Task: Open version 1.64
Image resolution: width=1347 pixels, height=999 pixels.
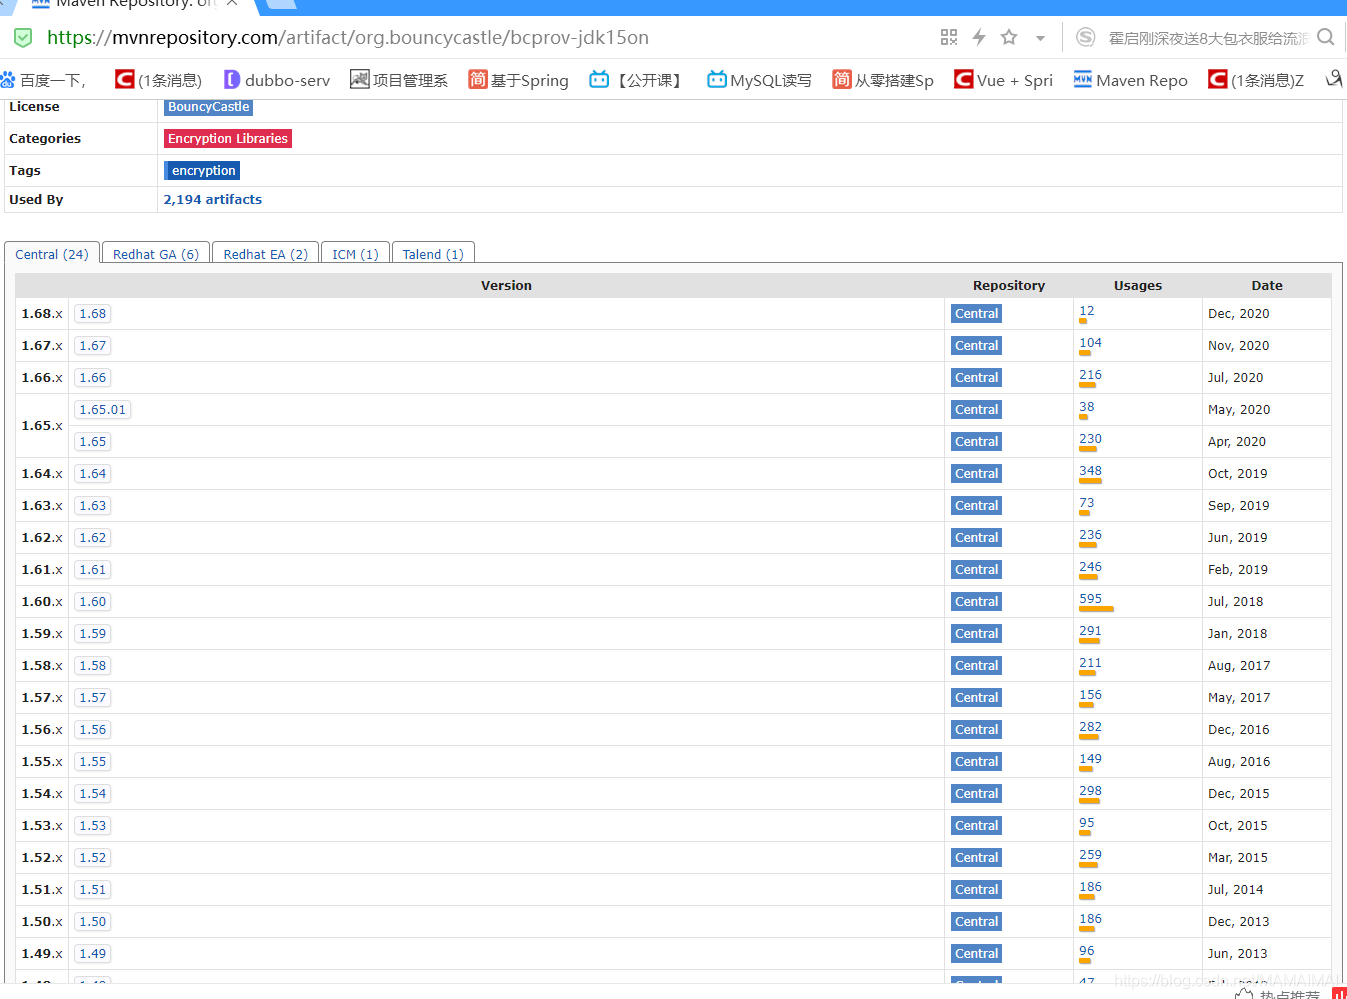Action: [93, 474]
